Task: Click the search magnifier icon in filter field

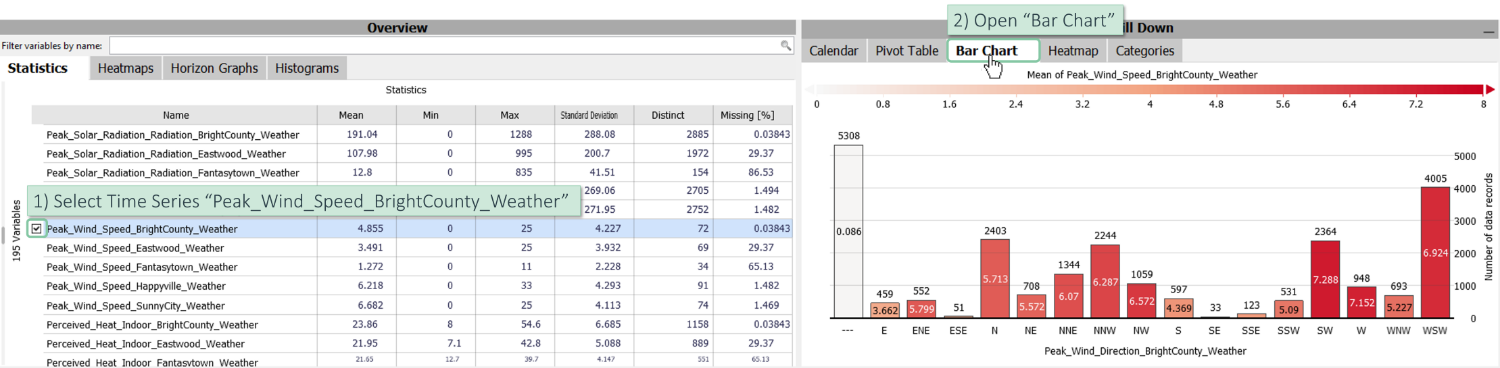Action: pos(786,46)
